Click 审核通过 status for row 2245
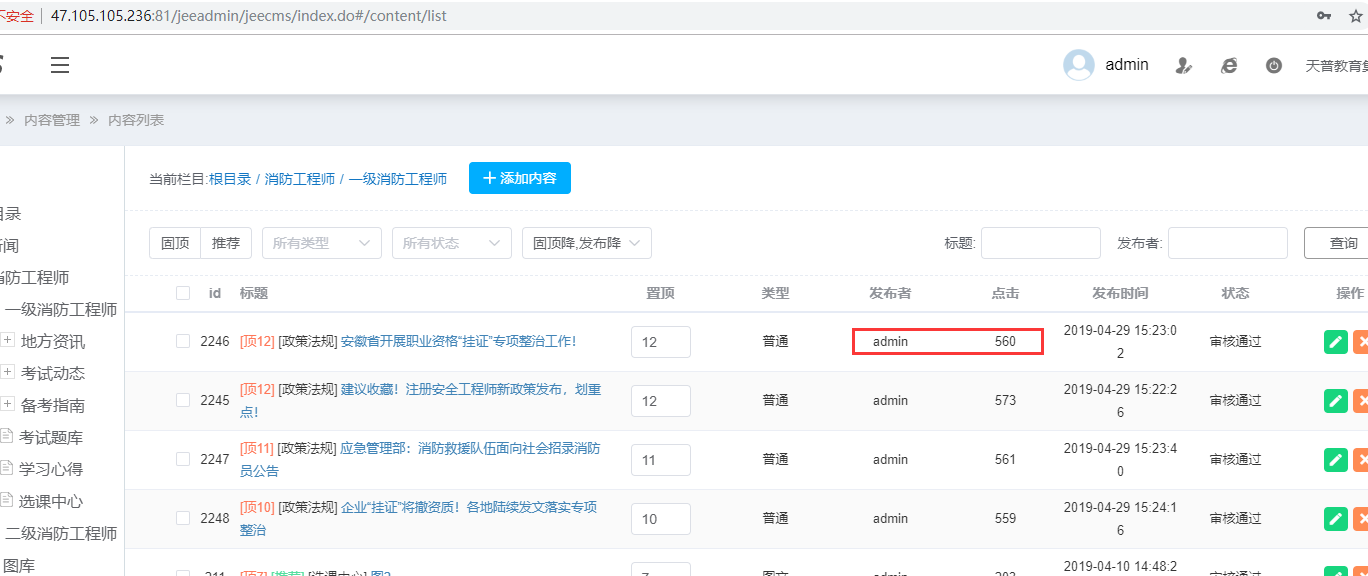Screen dimensions: 1368x576 point(1236,400)
